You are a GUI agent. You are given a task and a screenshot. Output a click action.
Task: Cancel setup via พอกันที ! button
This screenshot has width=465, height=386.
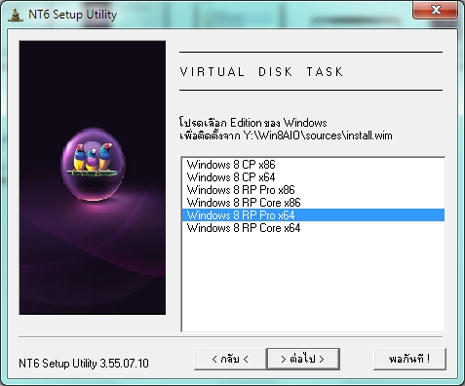pyautogui.click(x=409, y=359)
